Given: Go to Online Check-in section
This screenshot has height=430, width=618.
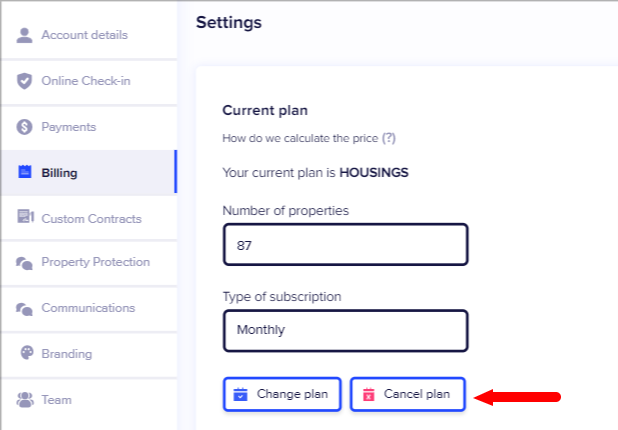Looking at the screenshot, I should [x=86, y=81].
